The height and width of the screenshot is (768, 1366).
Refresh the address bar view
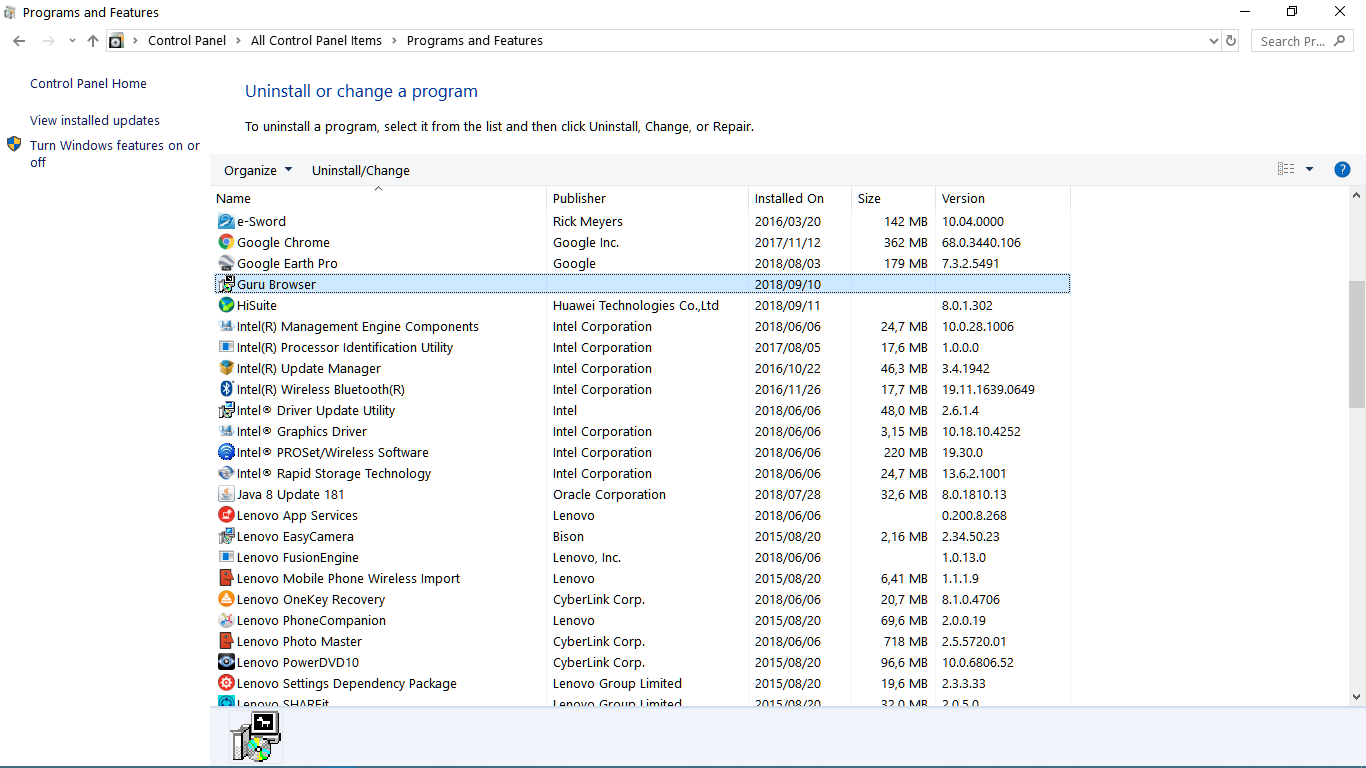click(1231, 41)
